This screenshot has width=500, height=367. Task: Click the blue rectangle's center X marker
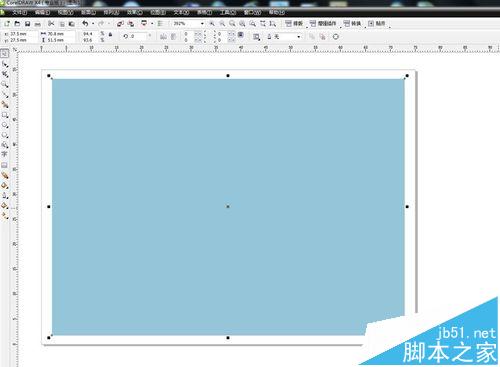coord(228,207)
